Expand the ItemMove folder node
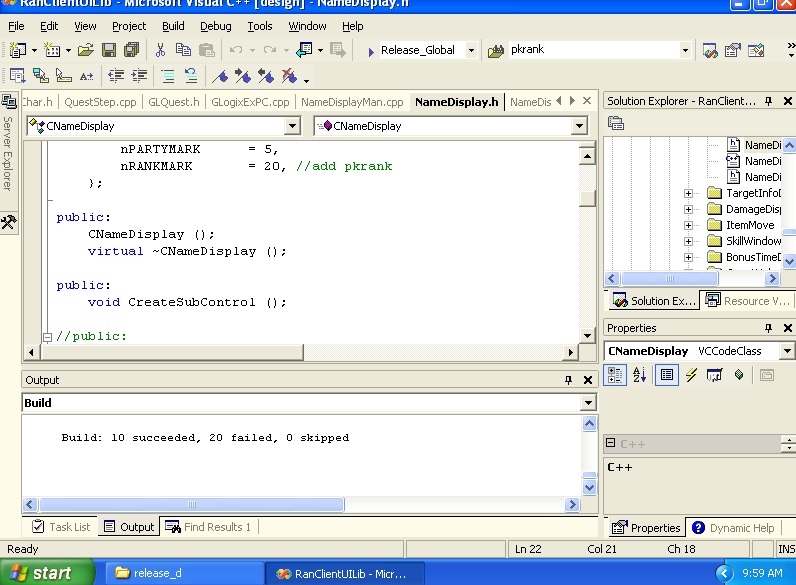This screenshot has height=585, width=796. click(688, 225)
